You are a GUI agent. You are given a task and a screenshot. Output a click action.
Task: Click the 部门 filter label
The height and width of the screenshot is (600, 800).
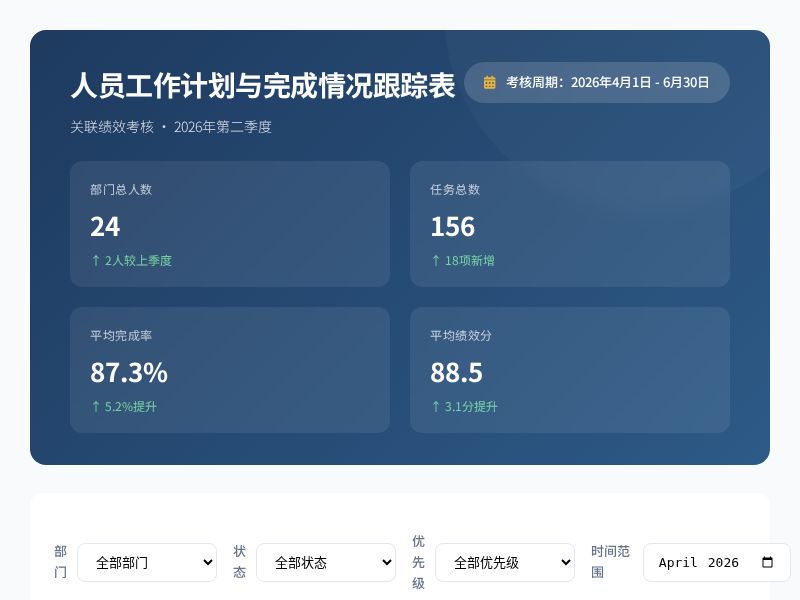(60, 562)
